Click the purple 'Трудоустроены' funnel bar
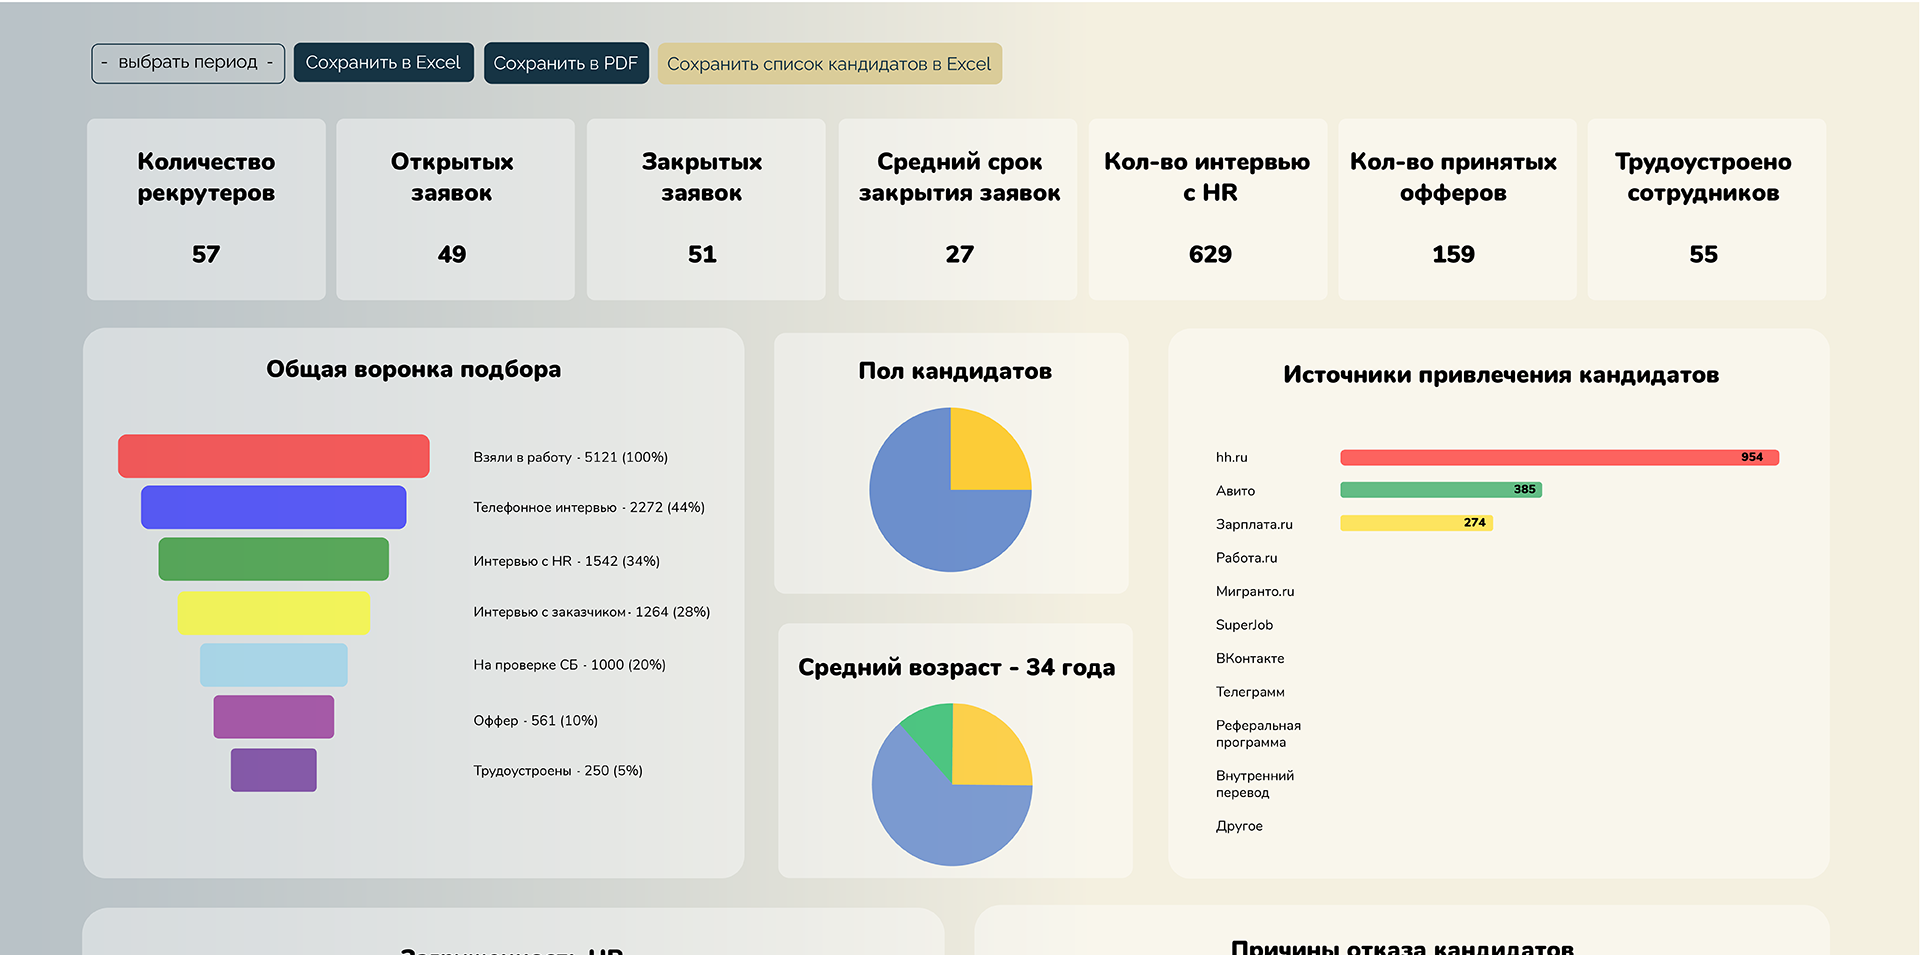This screenshot has height=955, width=1920. pos(273,770)
